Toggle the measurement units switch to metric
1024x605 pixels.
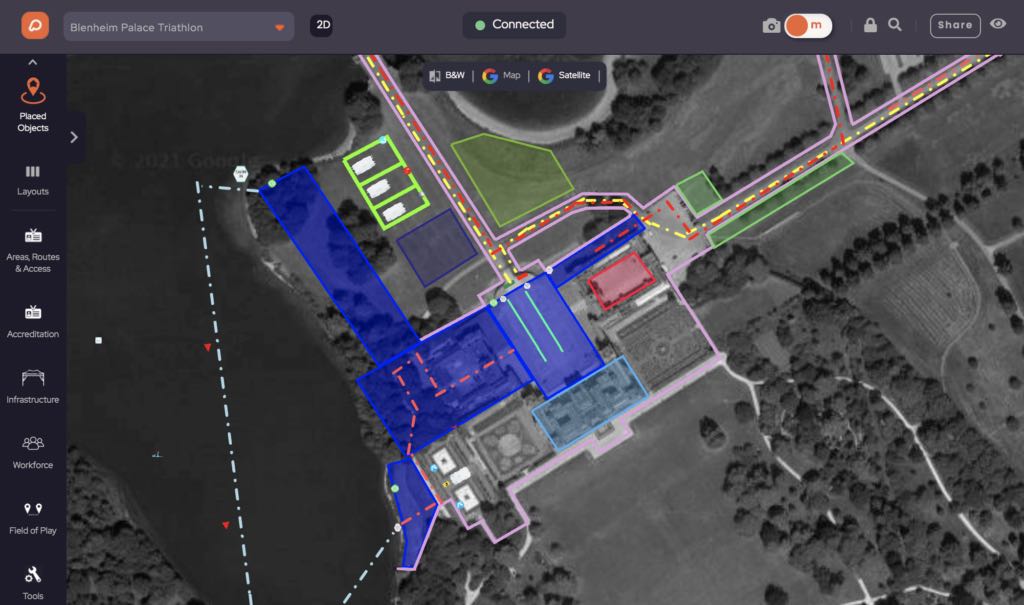click(x=809, y=26)
